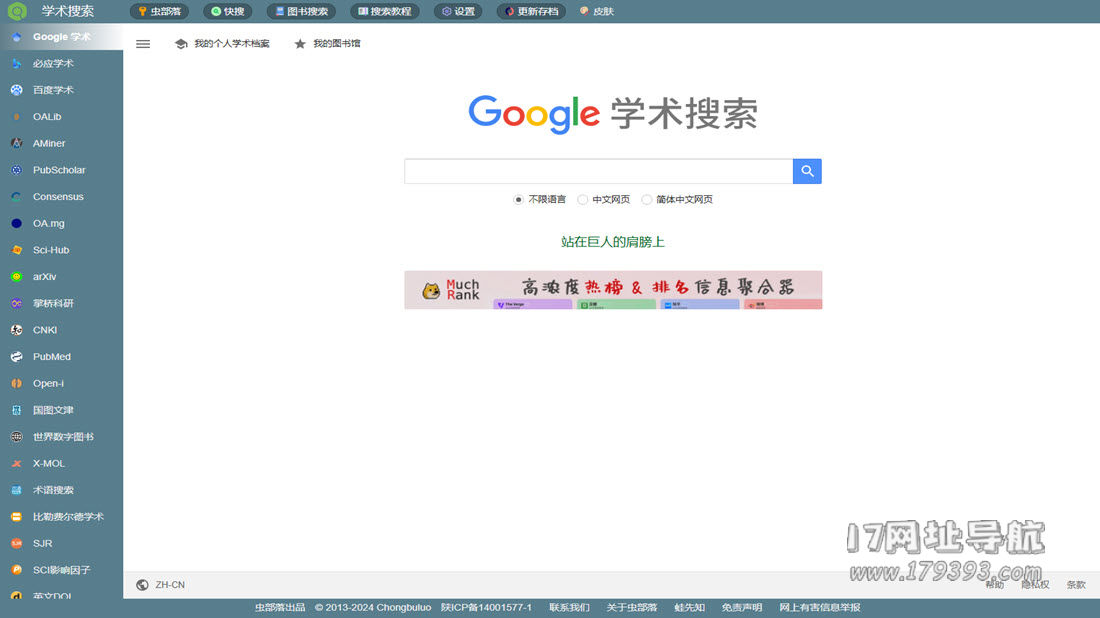1100x618 pixels.
Task: Open CNKI from the sidebar
Action: tap(45, 330)
